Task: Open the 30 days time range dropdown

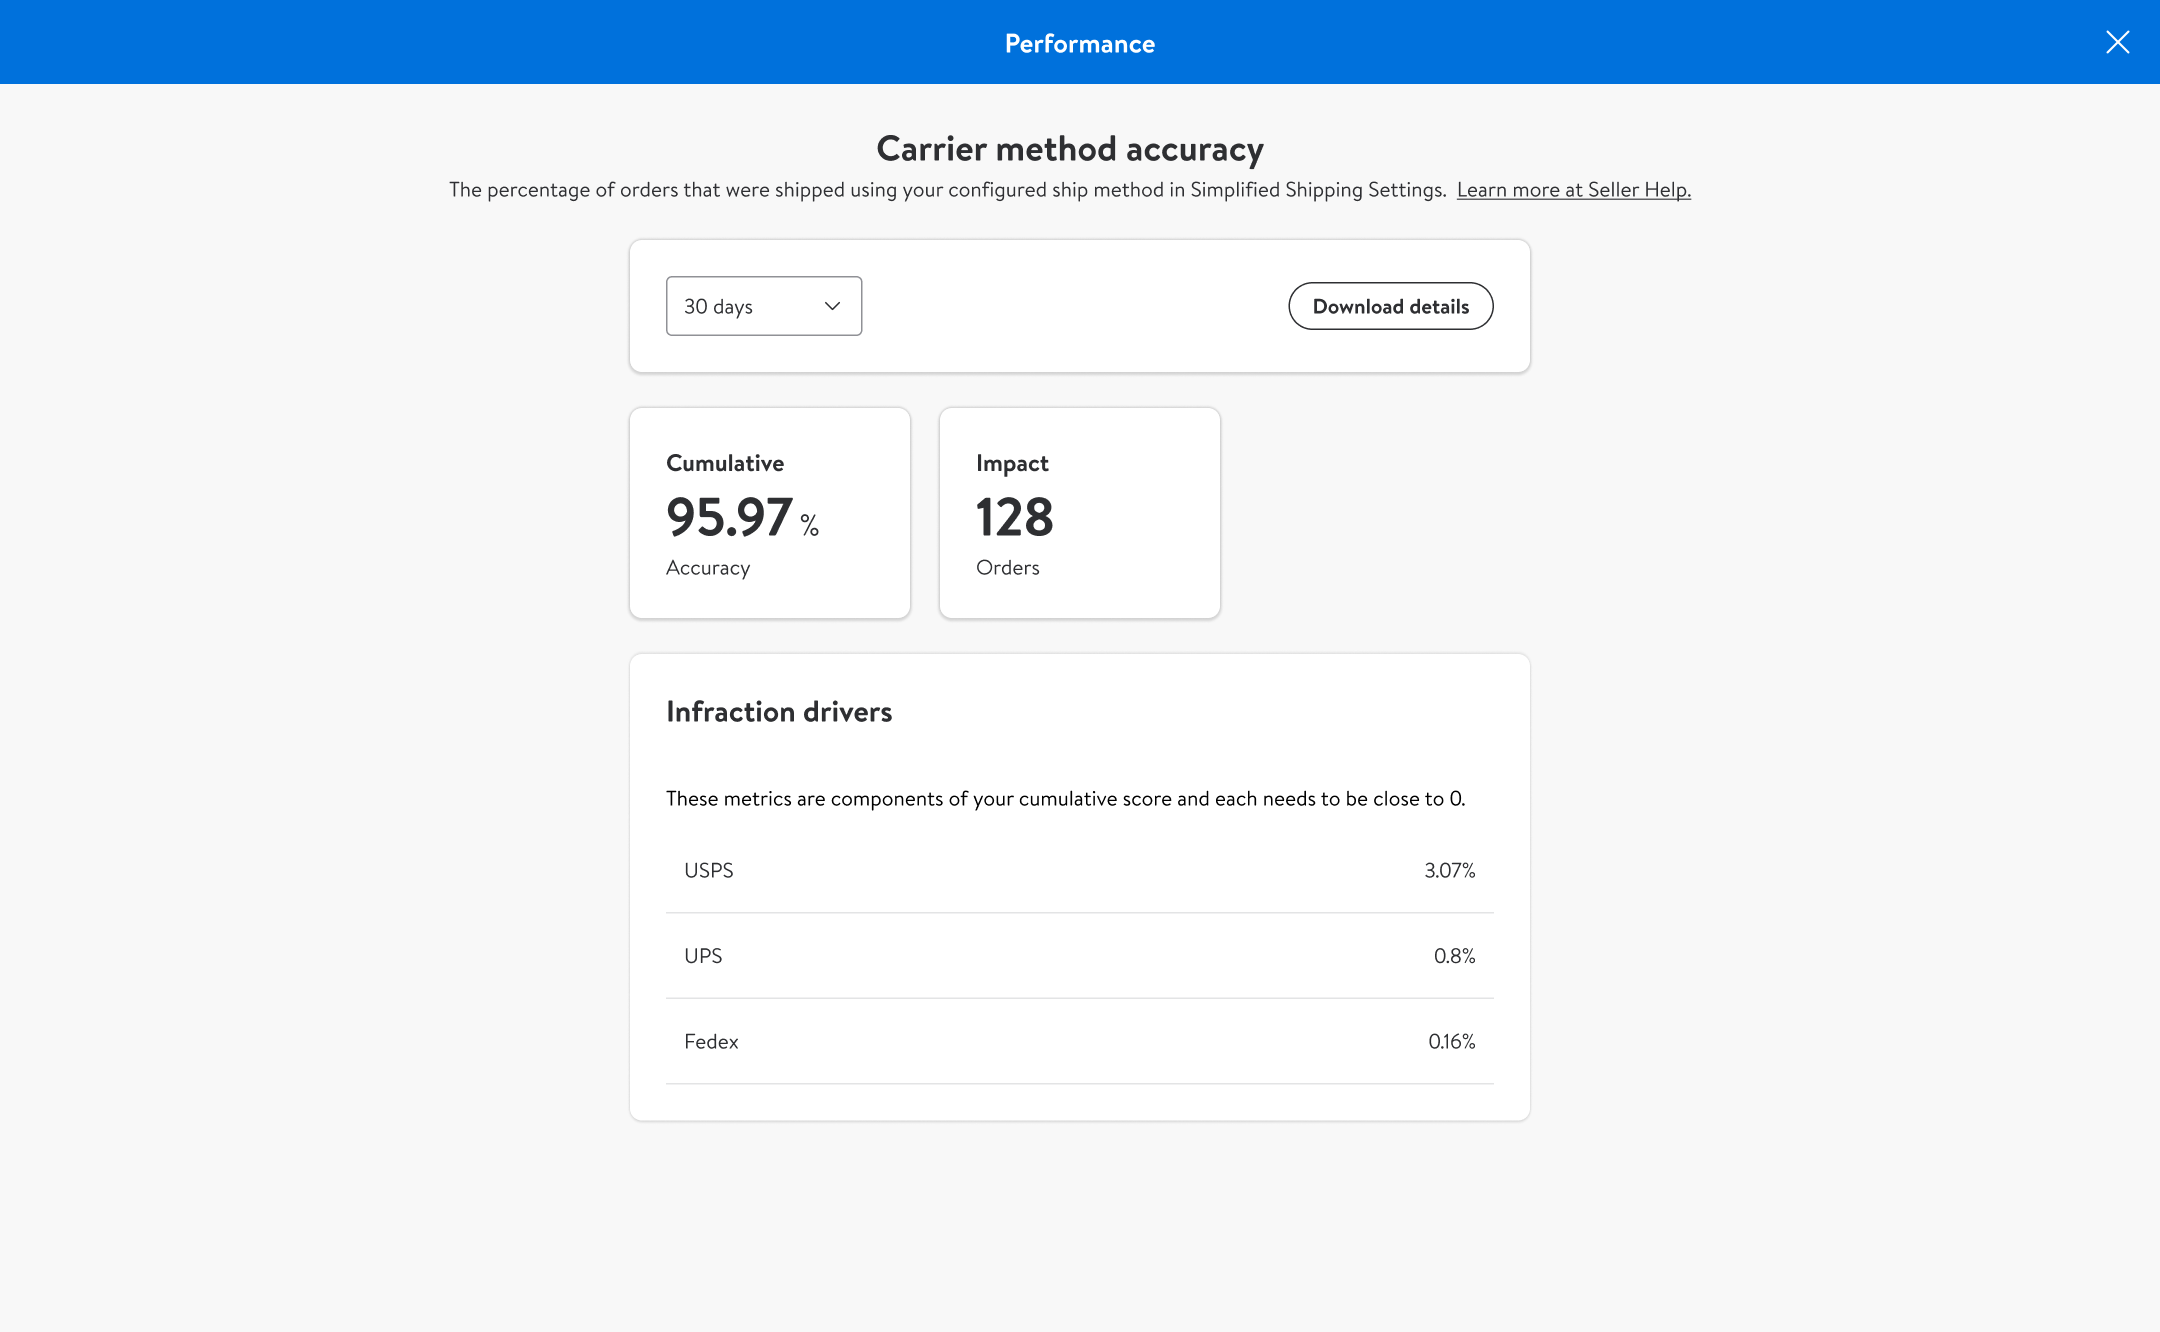Action: [x=763, y=306]
